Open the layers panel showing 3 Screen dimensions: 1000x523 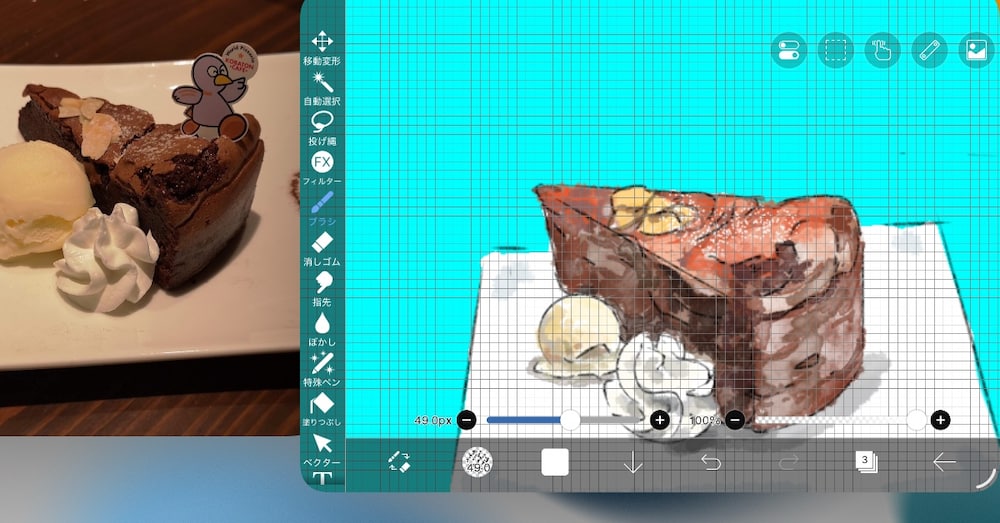[866, 461]
